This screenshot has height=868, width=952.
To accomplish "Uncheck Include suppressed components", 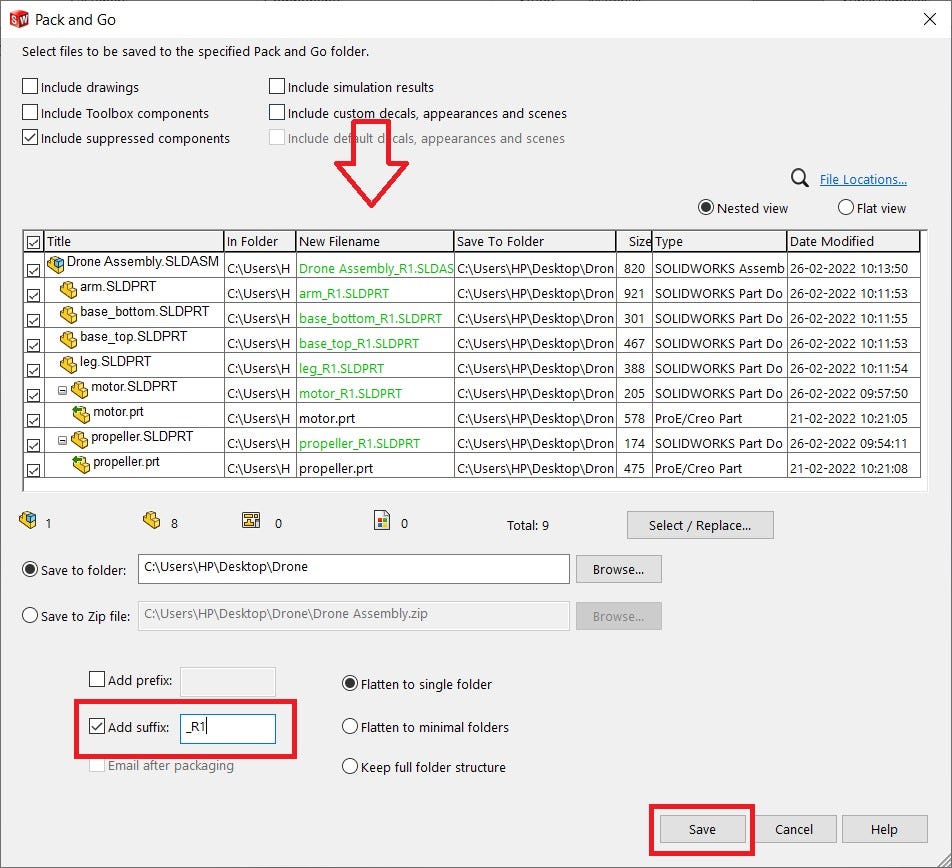I will 29,138.
